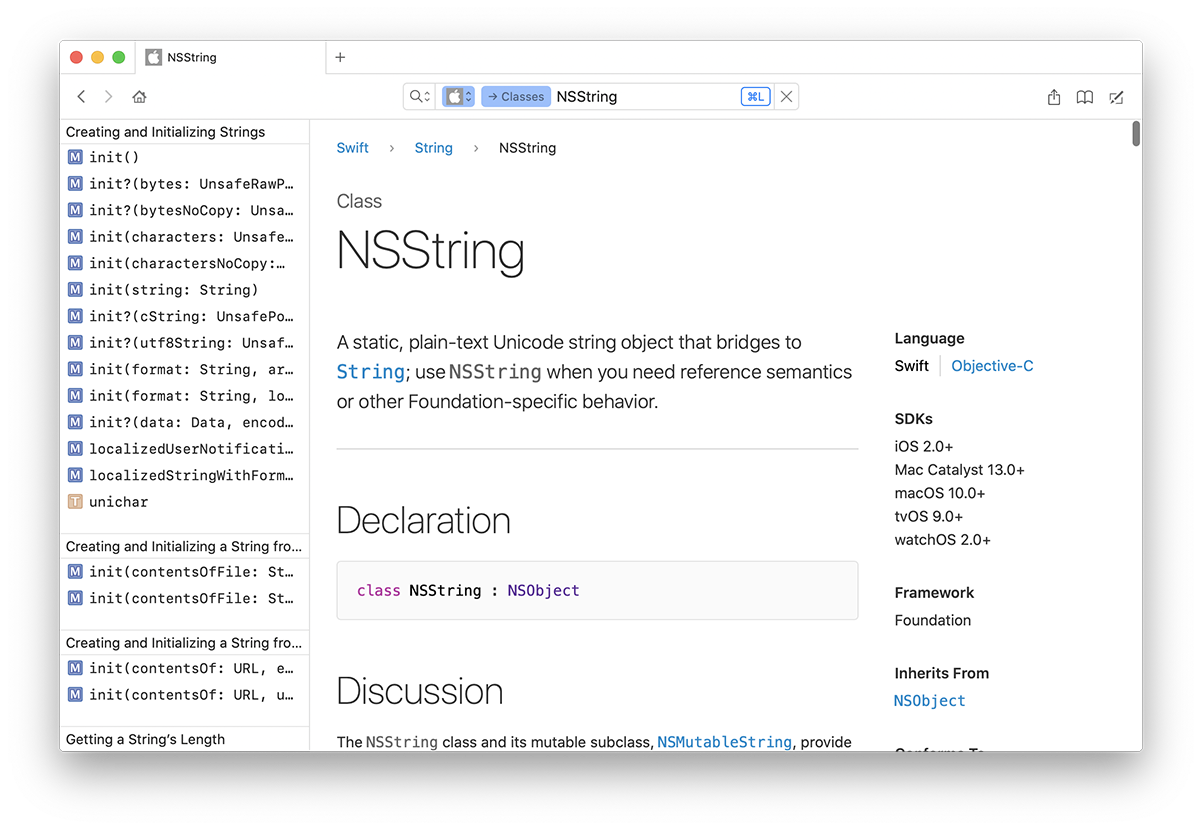This screenshot has height=830, width=1202.
Task: Click the iOS 2.0+ SDK text
Action: tap(924, 446)
